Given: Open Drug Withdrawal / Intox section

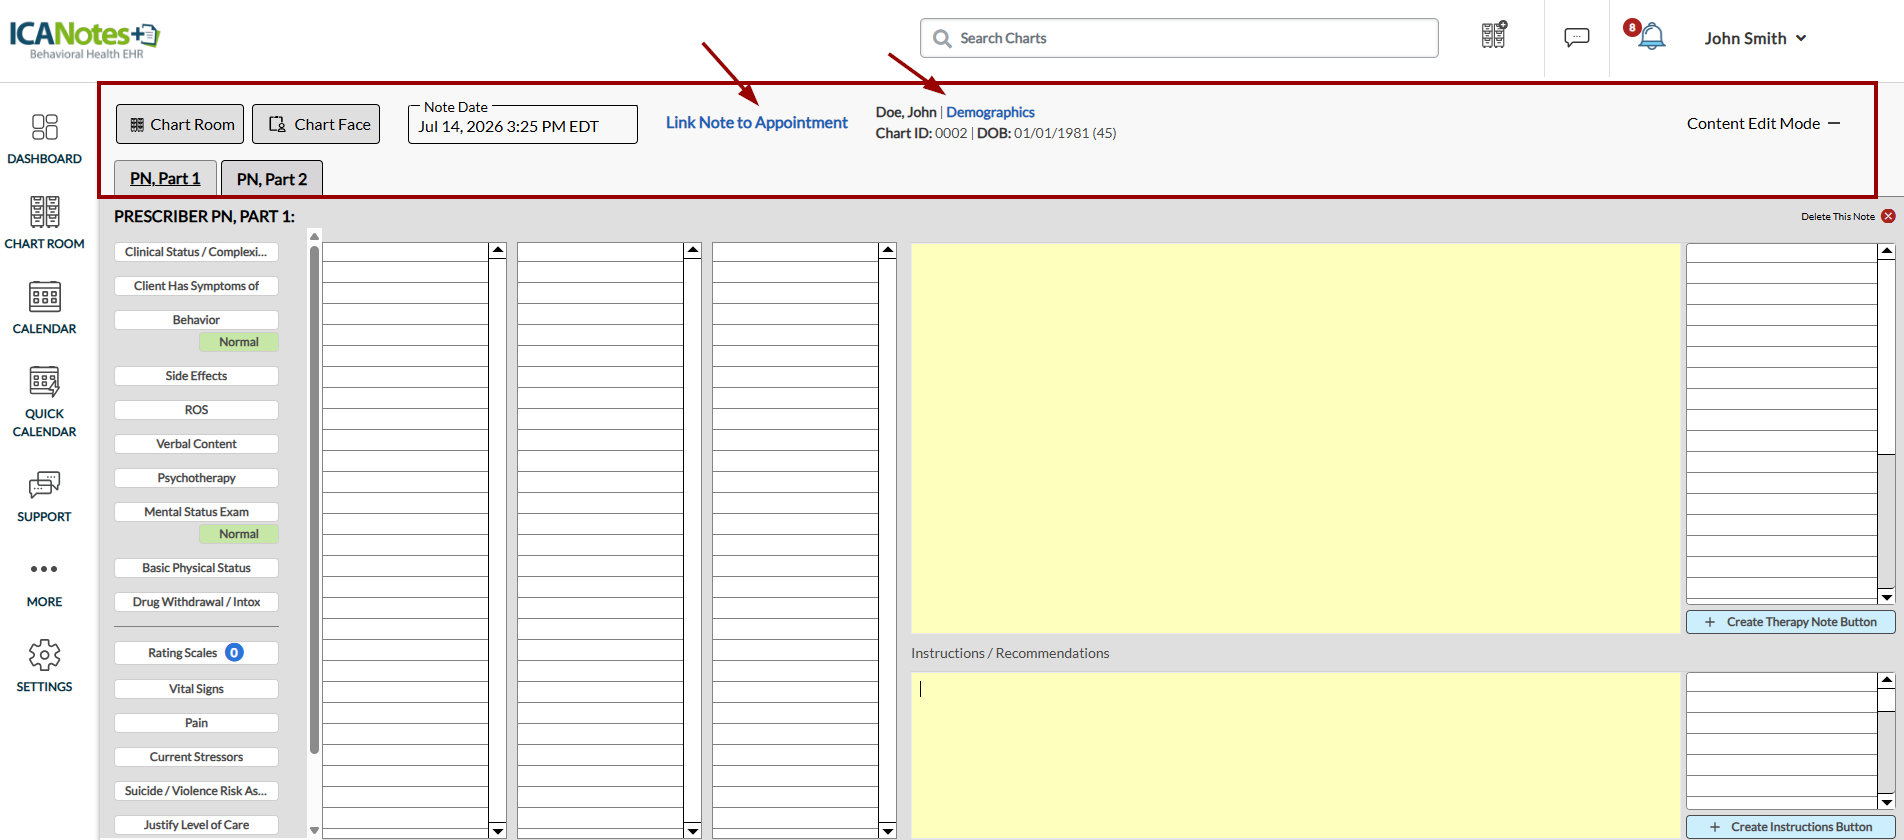Looking at the screenshot, I should point(196,602).
